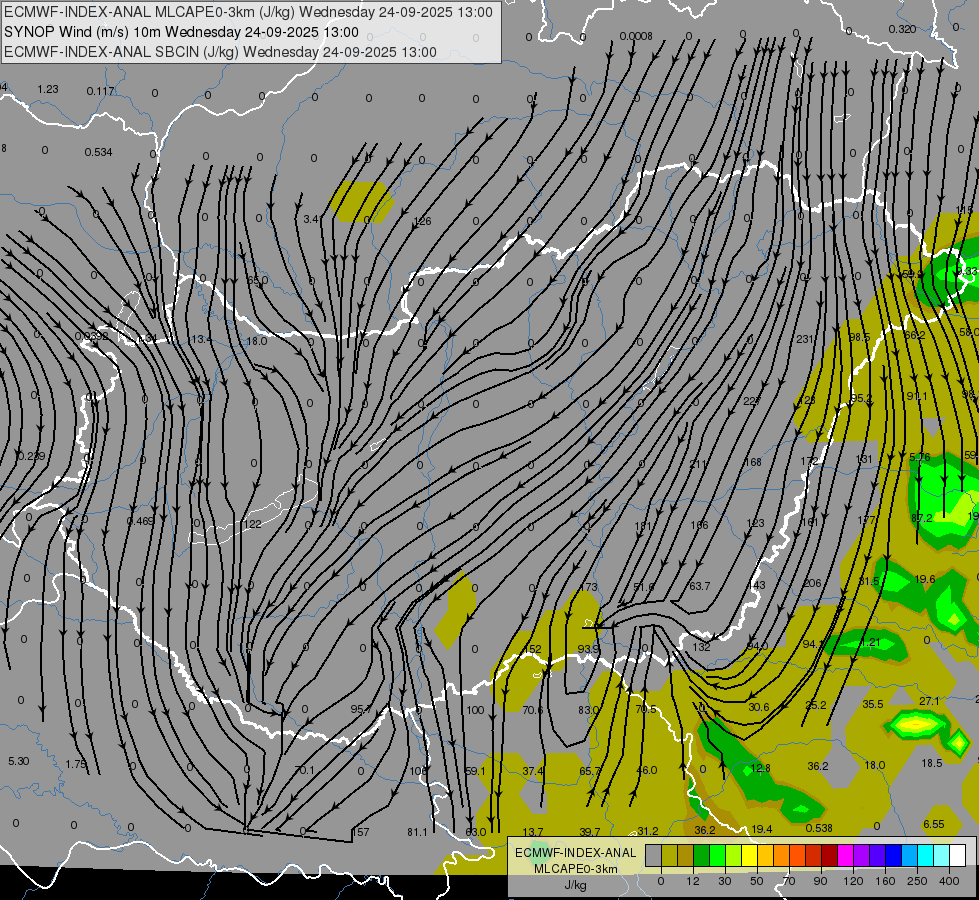Click the cyan swatch in the legend
The image size is (979, 900).
pos(925,856)
